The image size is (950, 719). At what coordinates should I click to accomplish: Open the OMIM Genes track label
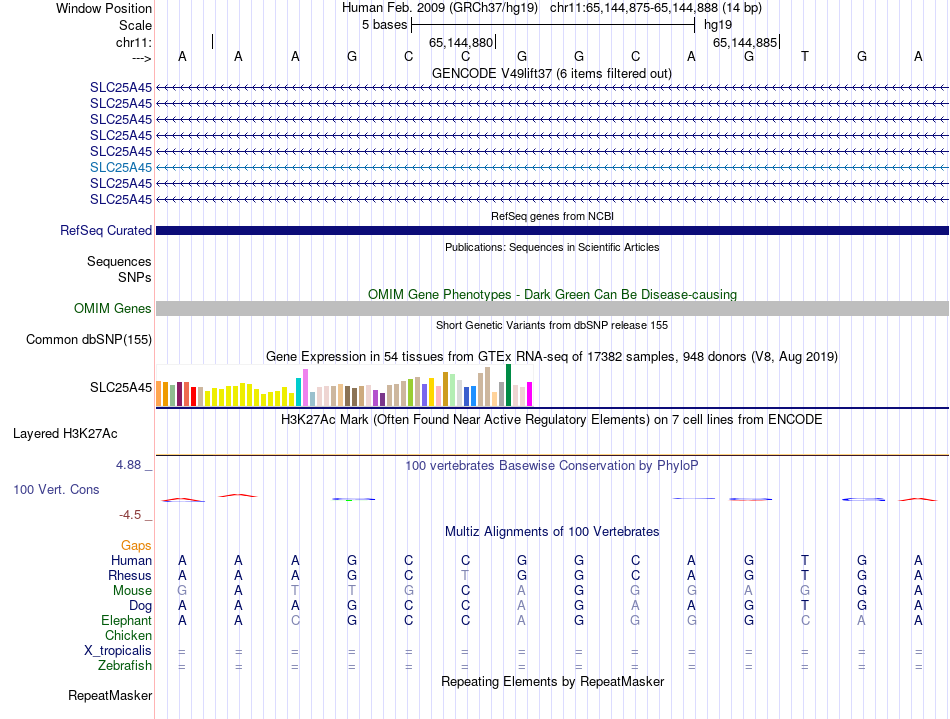coord(112,308)
